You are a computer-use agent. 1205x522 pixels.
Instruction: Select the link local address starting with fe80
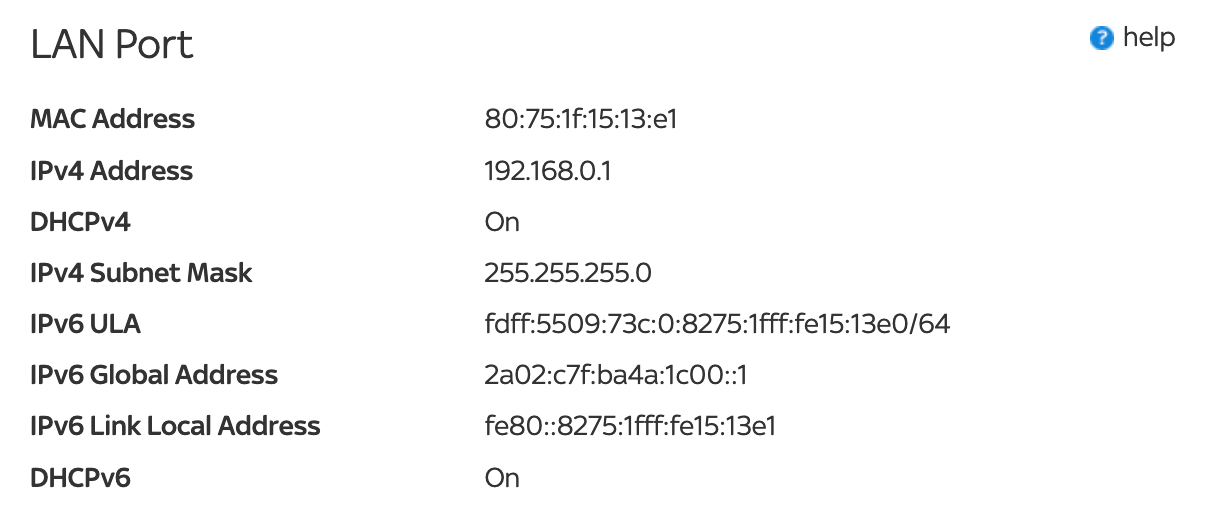click(x=630, y=426)
